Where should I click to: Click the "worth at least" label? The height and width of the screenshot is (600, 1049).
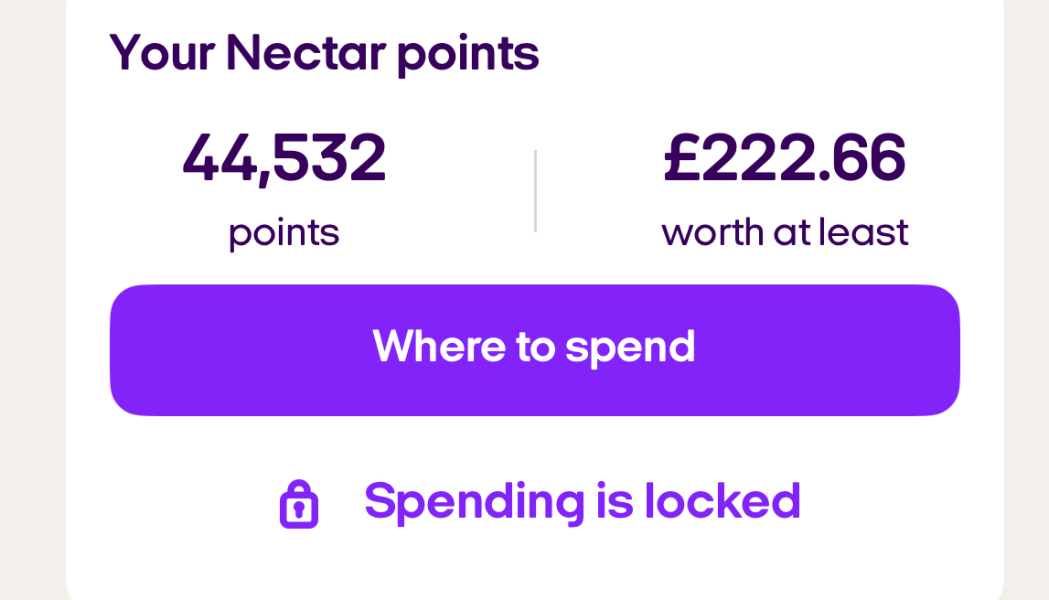pyautogui.click(x=784, y=233)
